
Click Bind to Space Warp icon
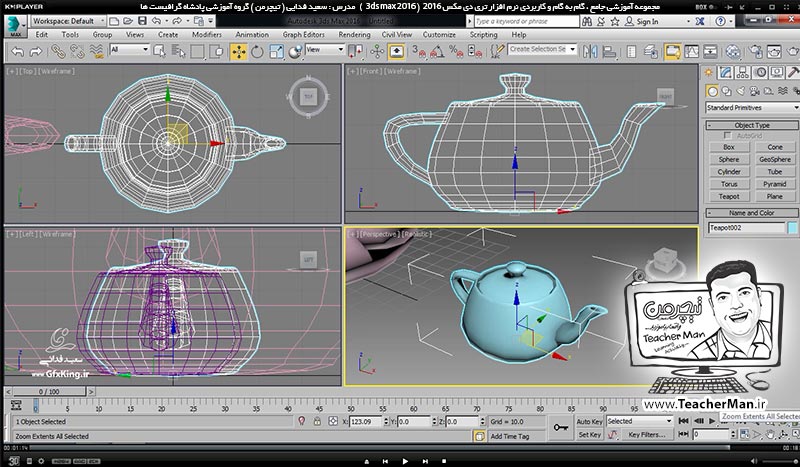96,52
